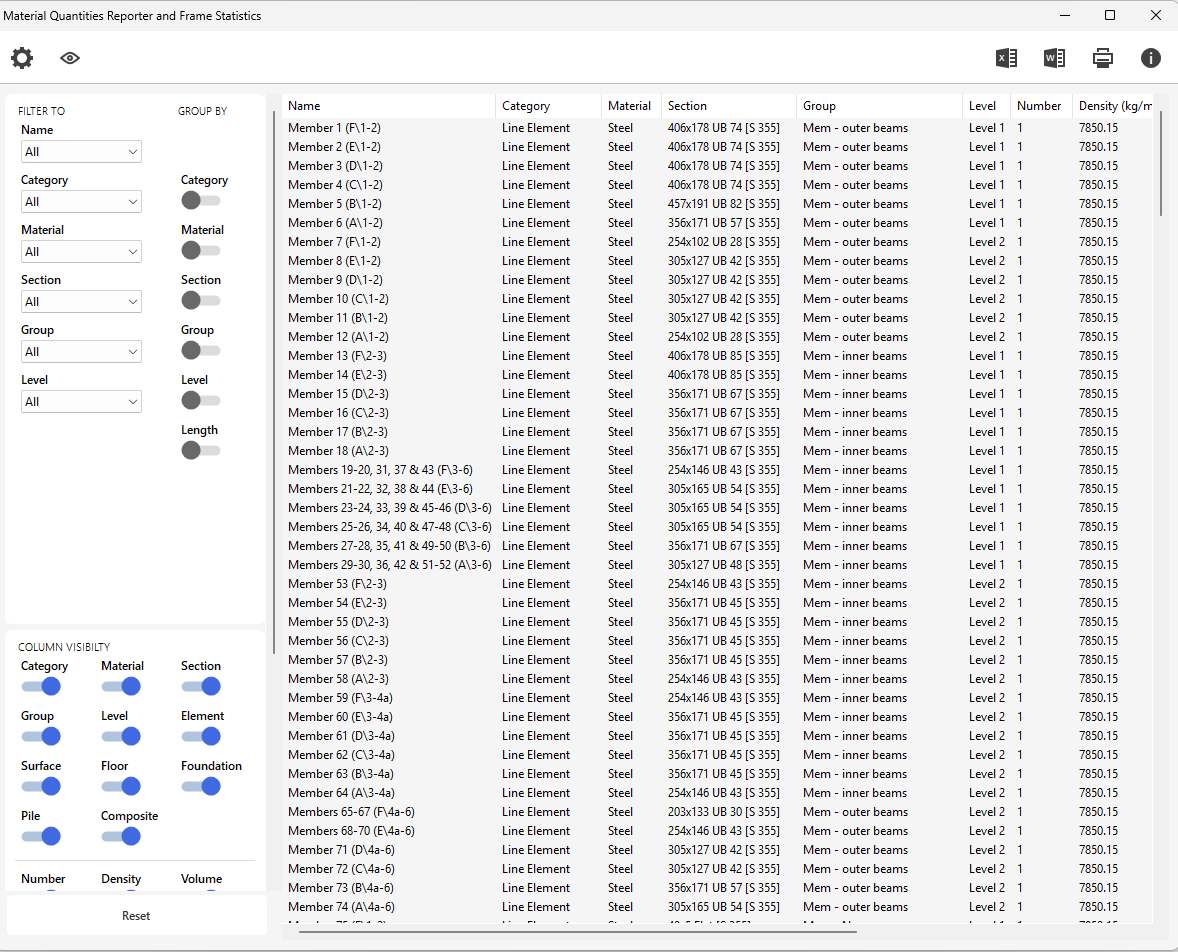Sort by Level column header
Screen dimensions: 1178x952
pos(986,106)
